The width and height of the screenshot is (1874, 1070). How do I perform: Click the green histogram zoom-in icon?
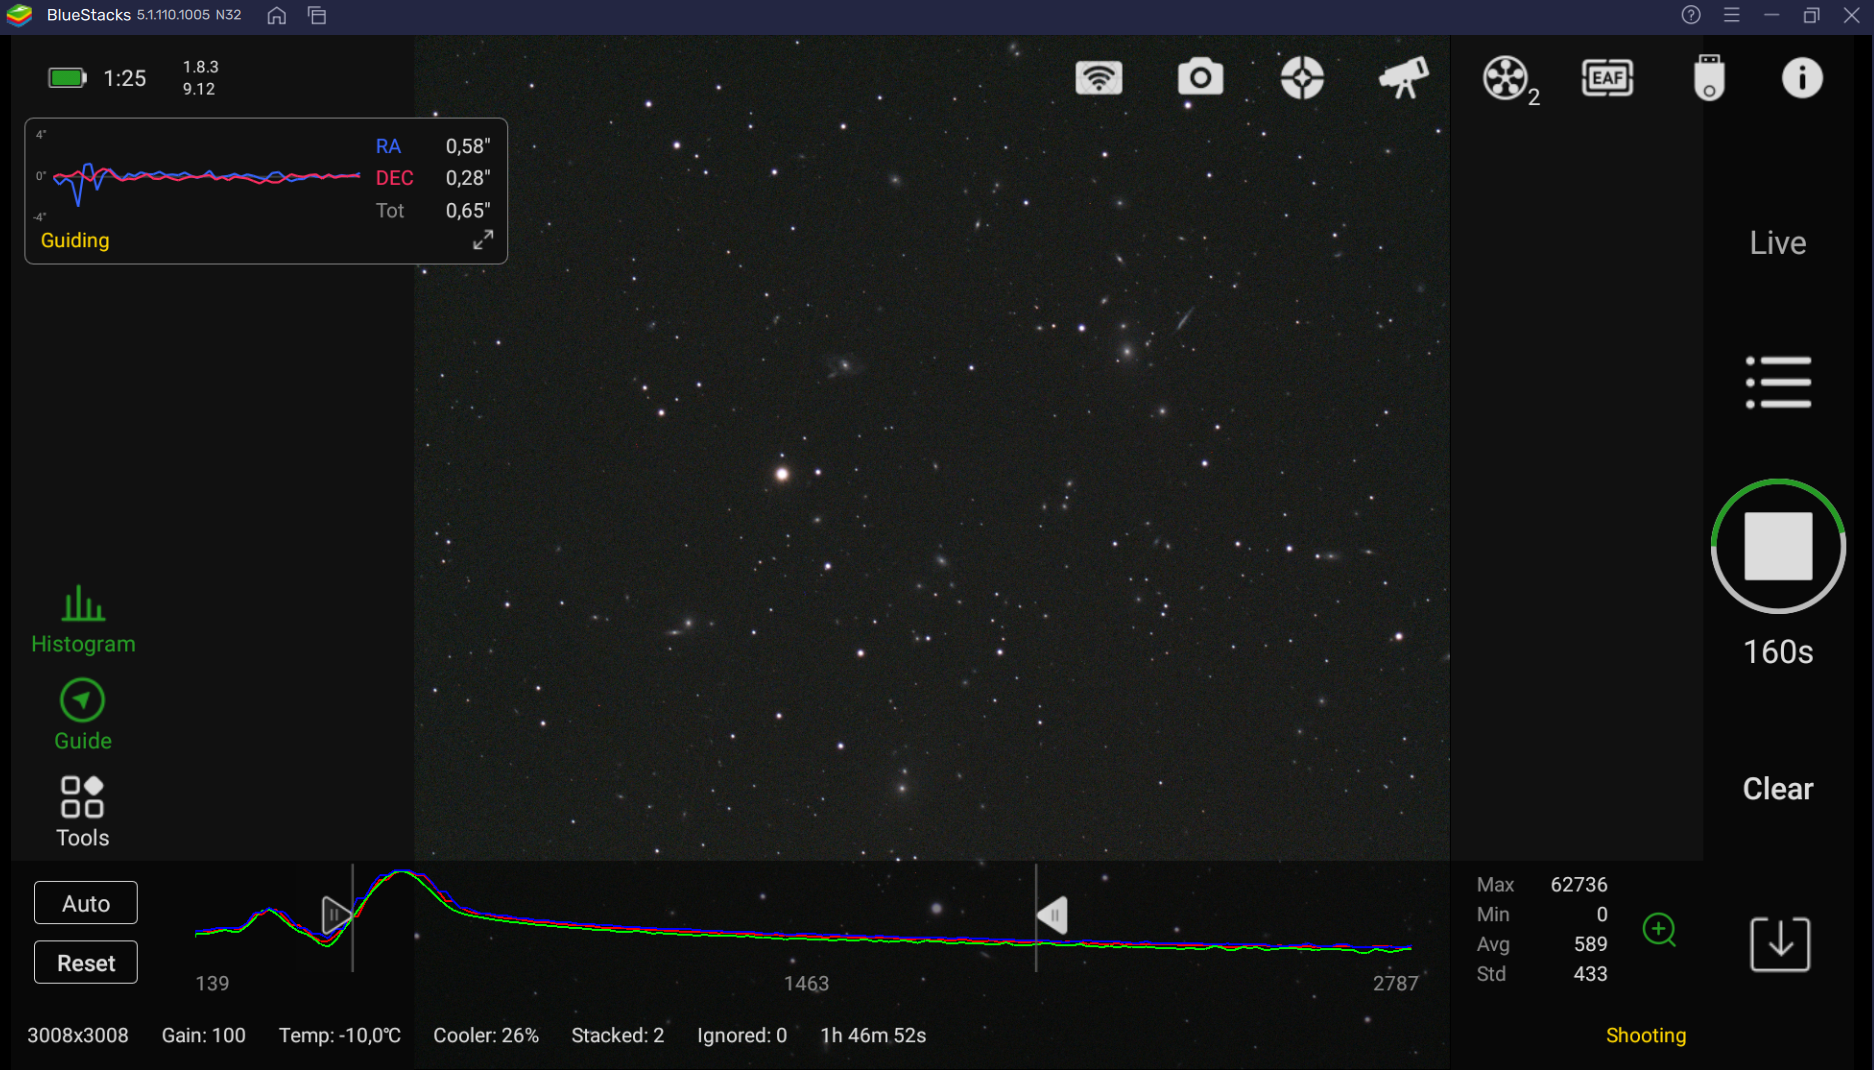coord(1659,930)
